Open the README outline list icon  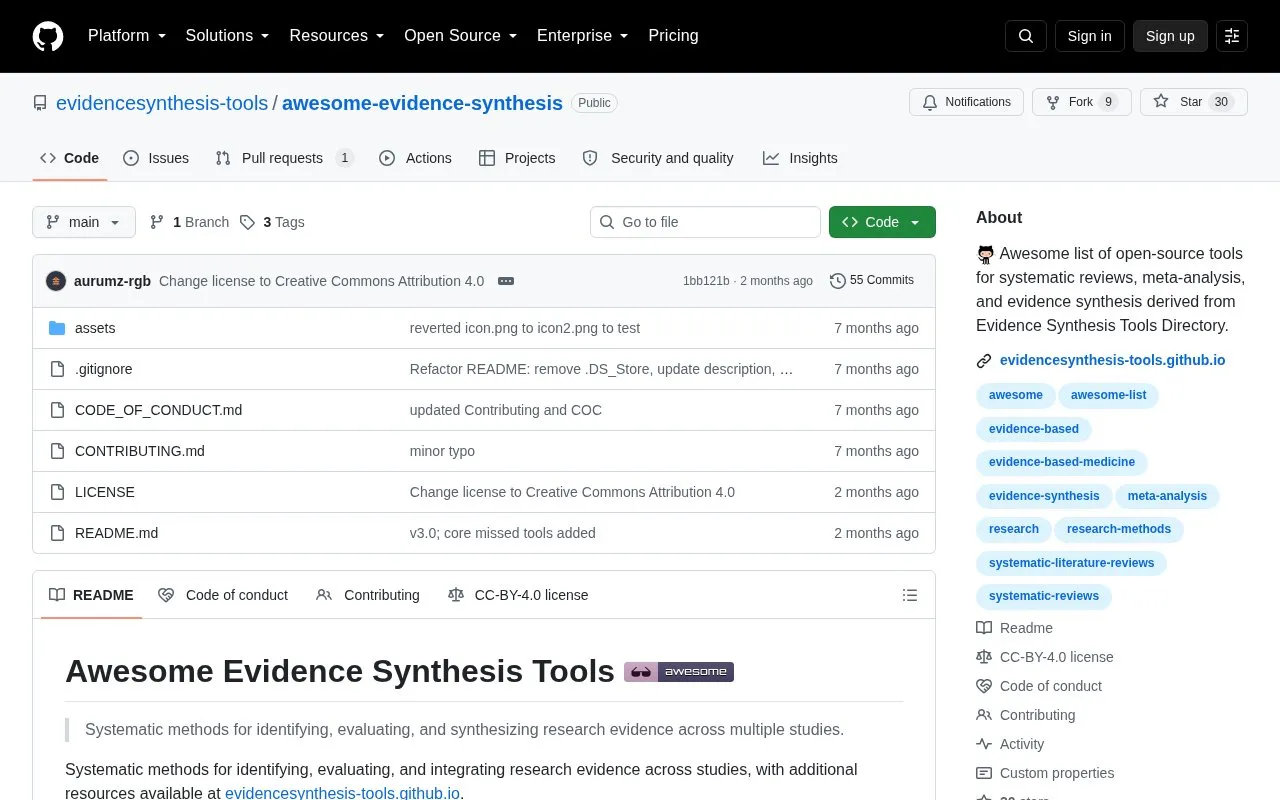(910, 595)
